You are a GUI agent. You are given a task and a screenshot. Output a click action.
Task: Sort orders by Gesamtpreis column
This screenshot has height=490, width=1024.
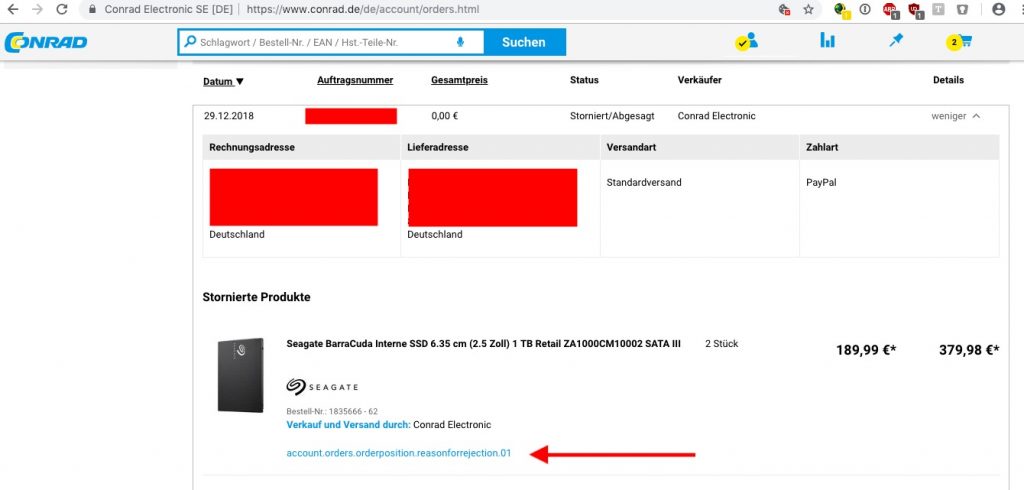pyautogui.click(x=459, y=80)
